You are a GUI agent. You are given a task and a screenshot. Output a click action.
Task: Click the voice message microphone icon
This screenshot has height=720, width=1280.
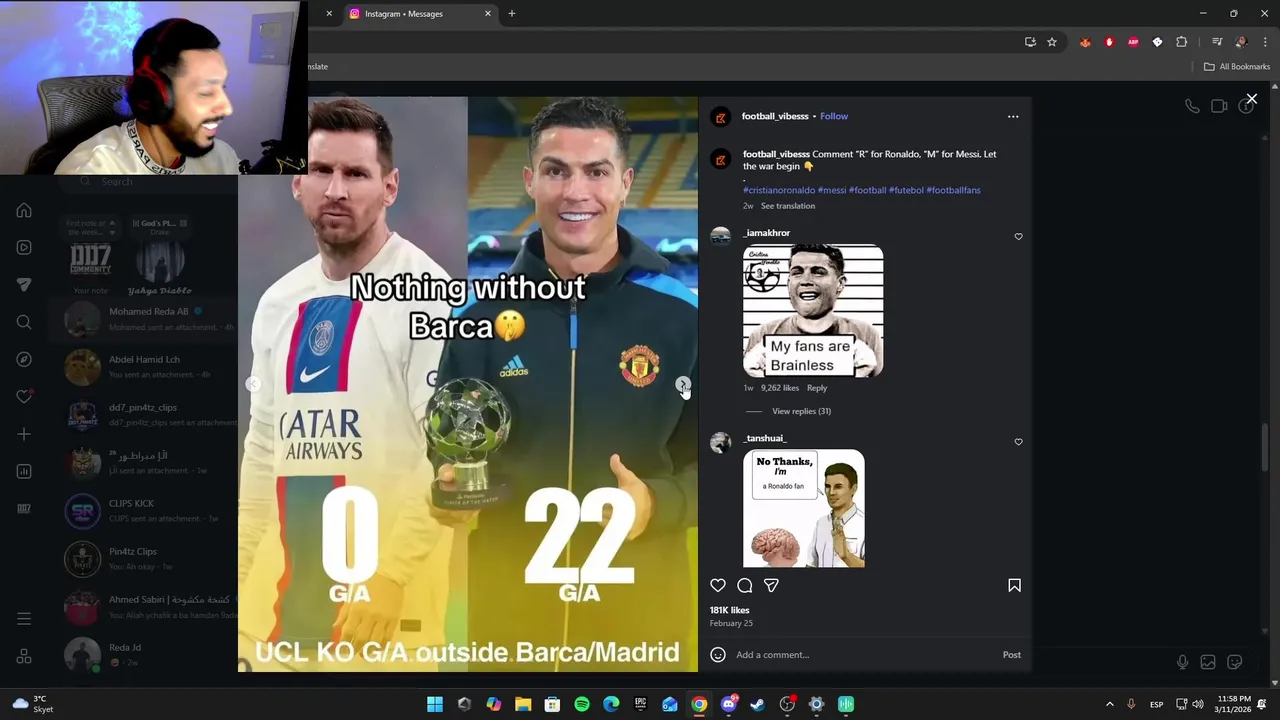(x=1182, y=662)
